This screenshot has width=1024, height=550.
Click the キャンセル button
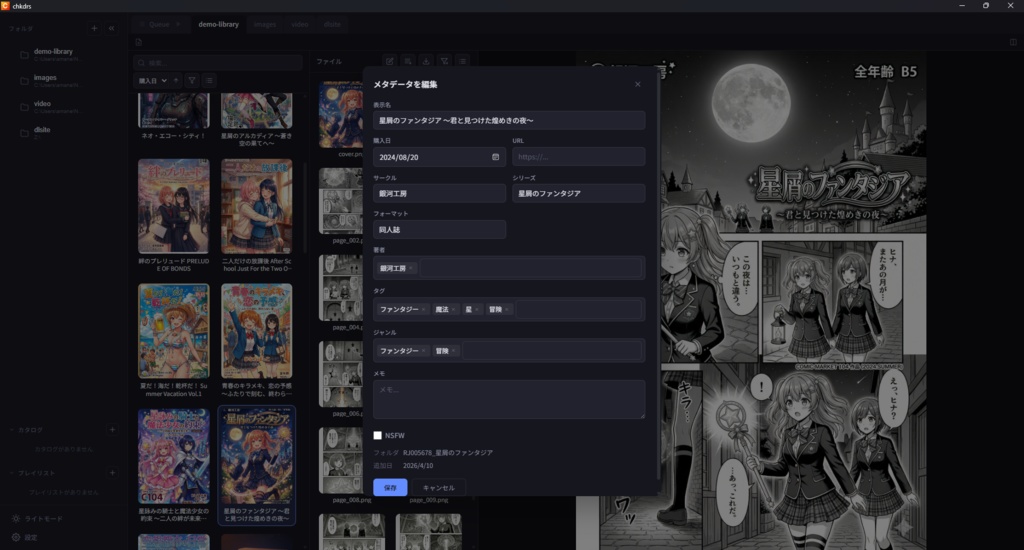tap(438, 487)
